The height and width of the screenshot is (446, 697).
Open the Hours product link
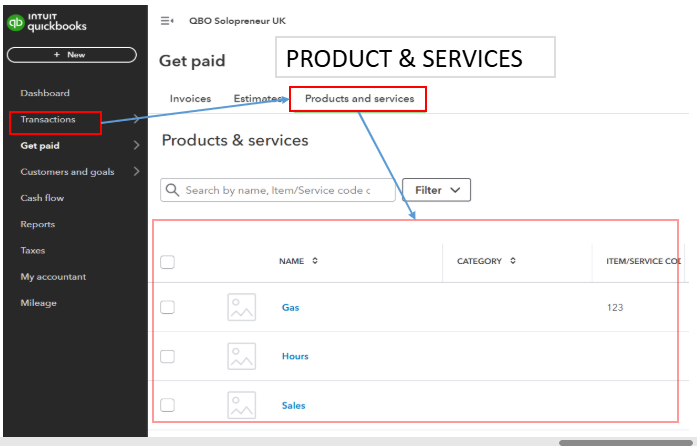(x=295, y=356)
